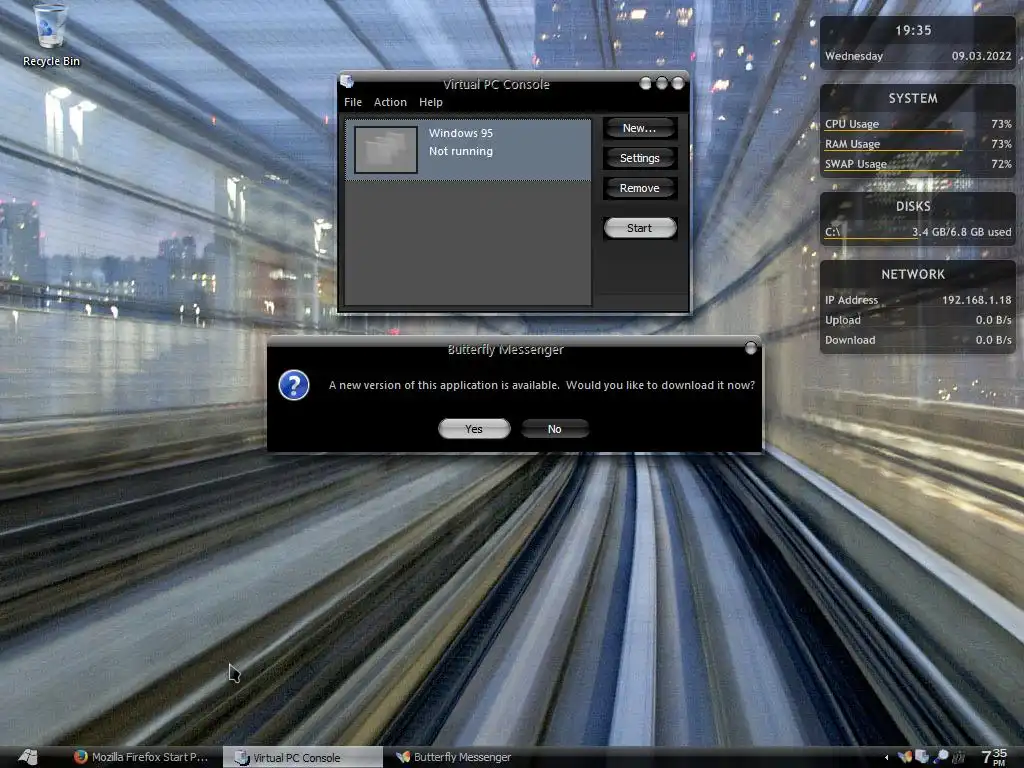Click the magnifier tray icon
The height and width of the screenshot is (768, 1024).
(x=941, y=757)
